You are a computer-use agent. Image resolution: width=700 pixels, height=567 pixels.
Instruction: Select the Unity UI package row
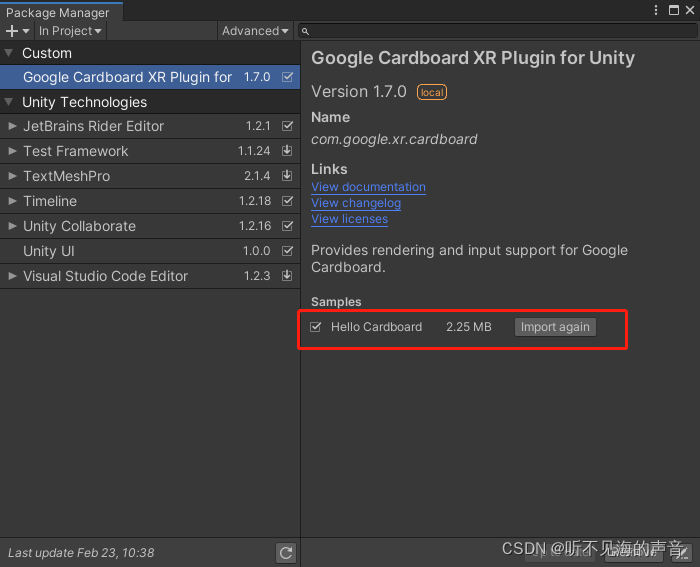coord(150,251)
